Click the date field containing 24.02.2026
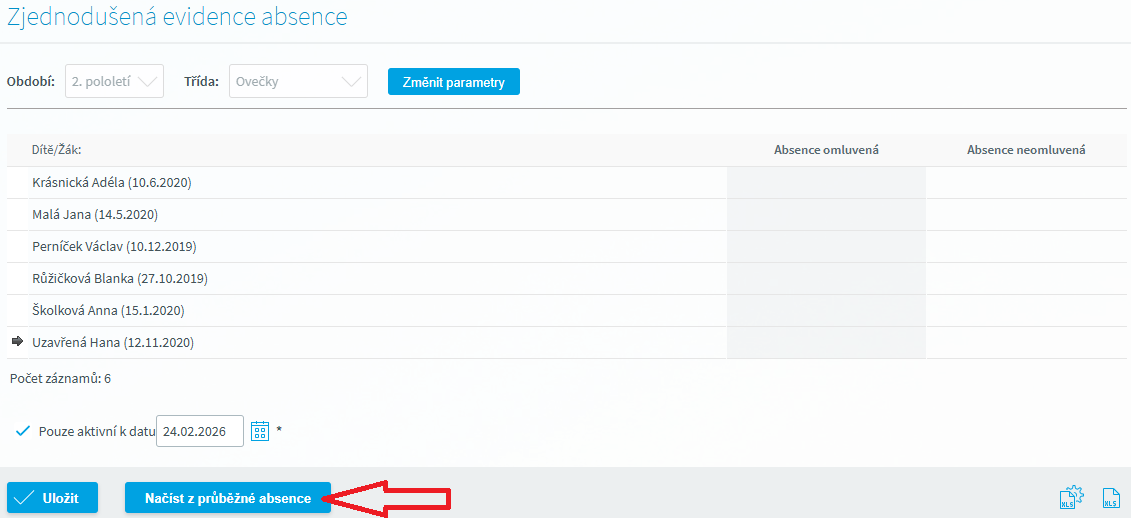Screen dimensions: 1131x518 click(x=200, y=431)
